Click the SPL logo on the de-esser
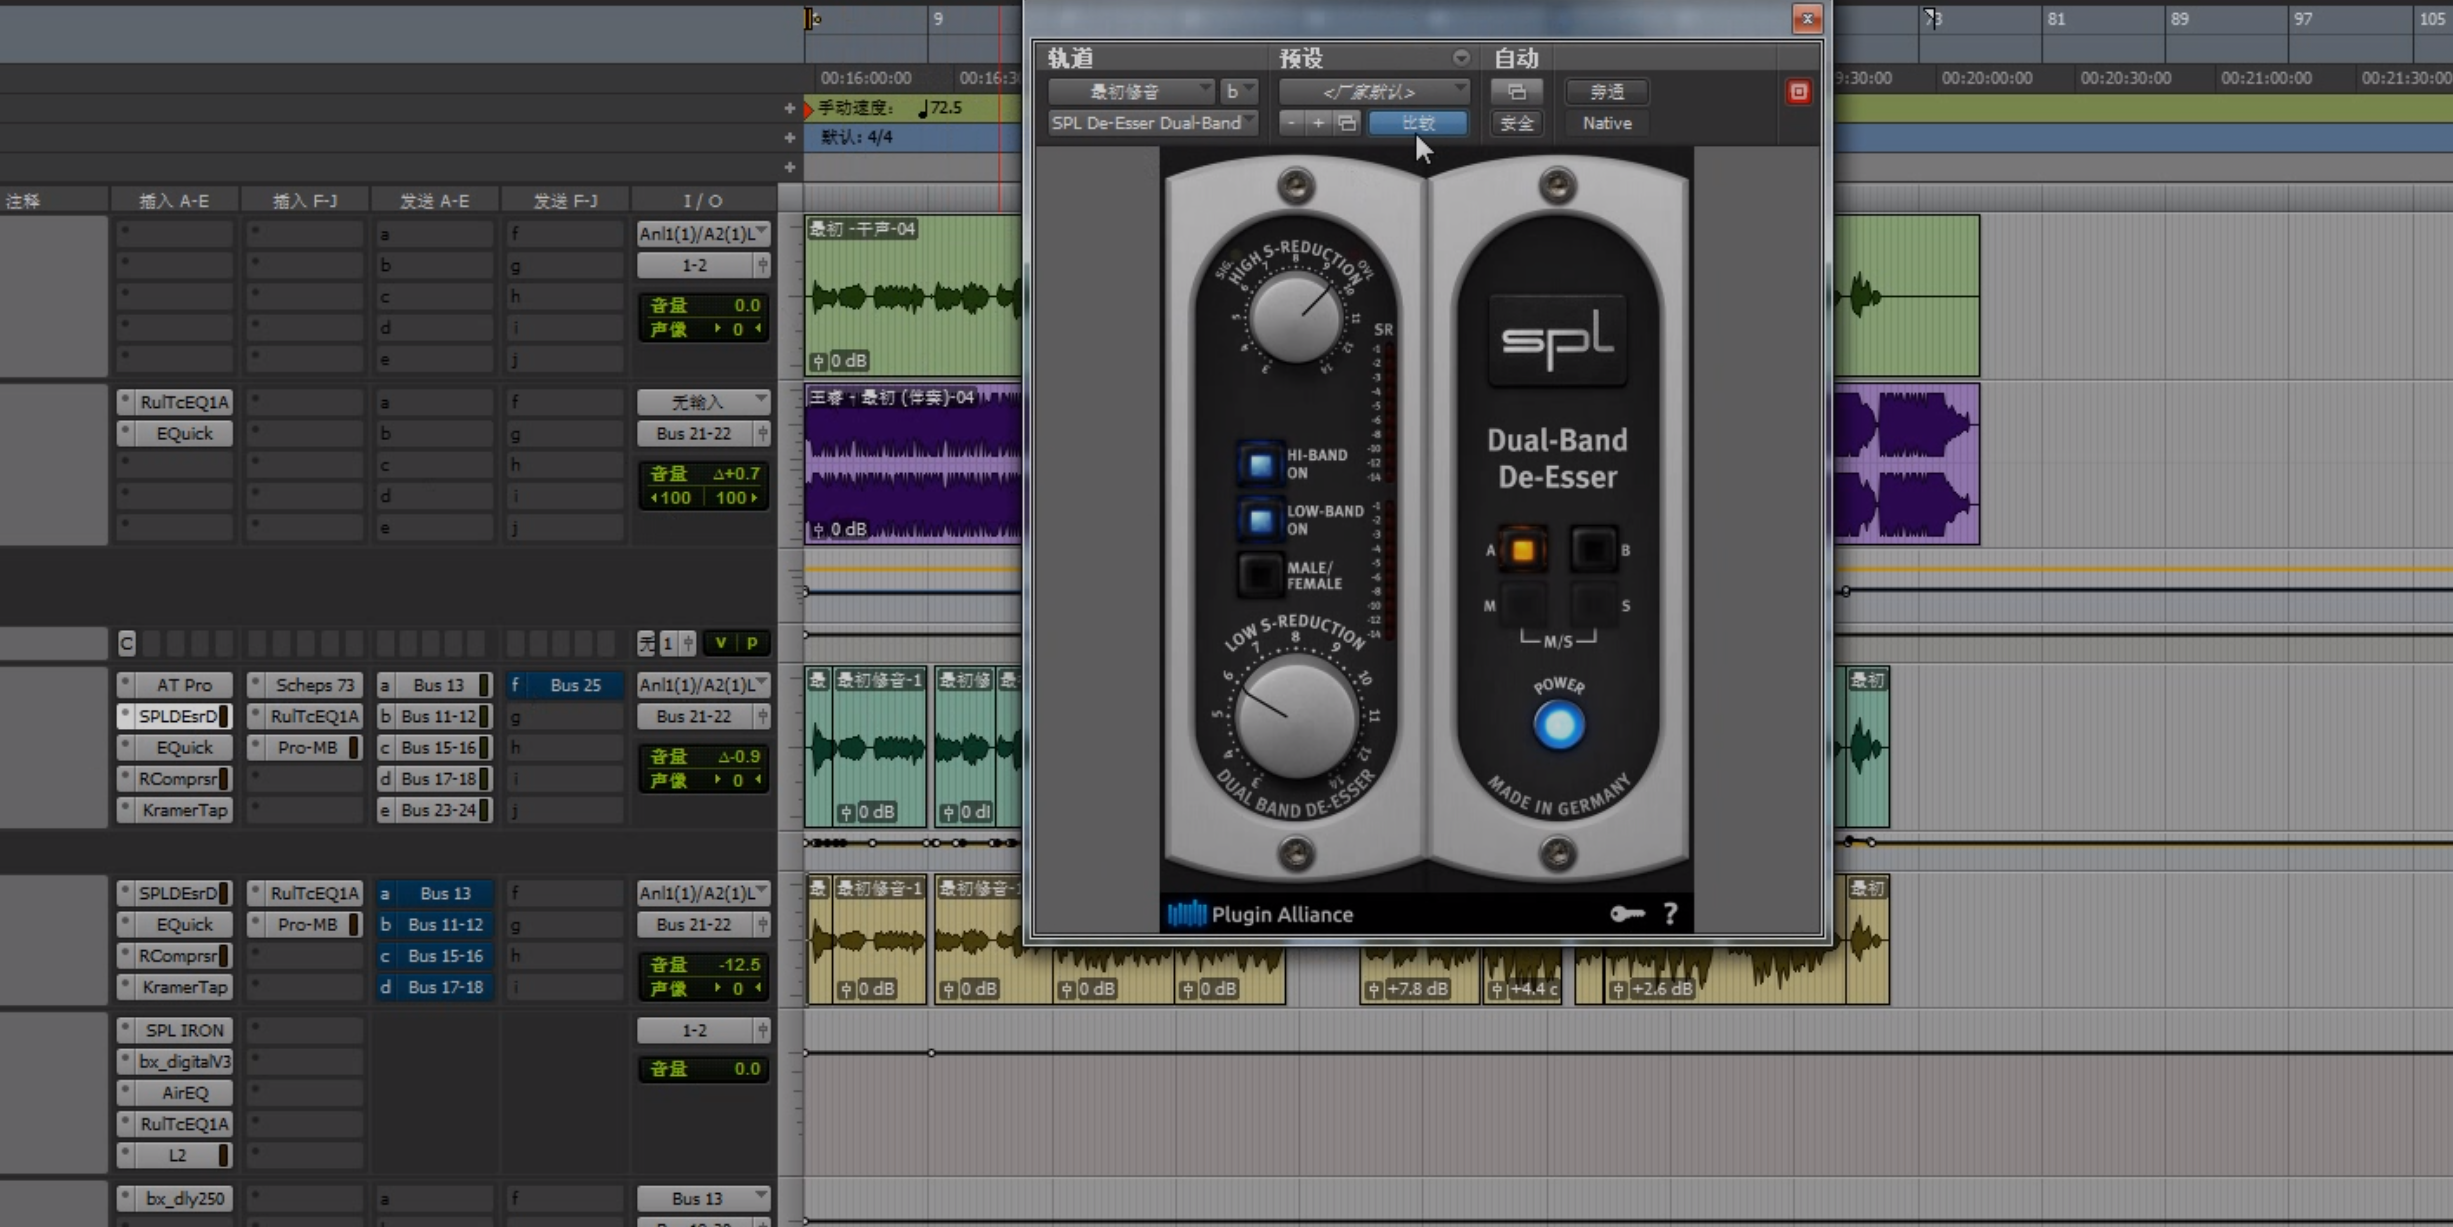The height and width of the screenshot is (1227, 2453). tap(1557, 340)
